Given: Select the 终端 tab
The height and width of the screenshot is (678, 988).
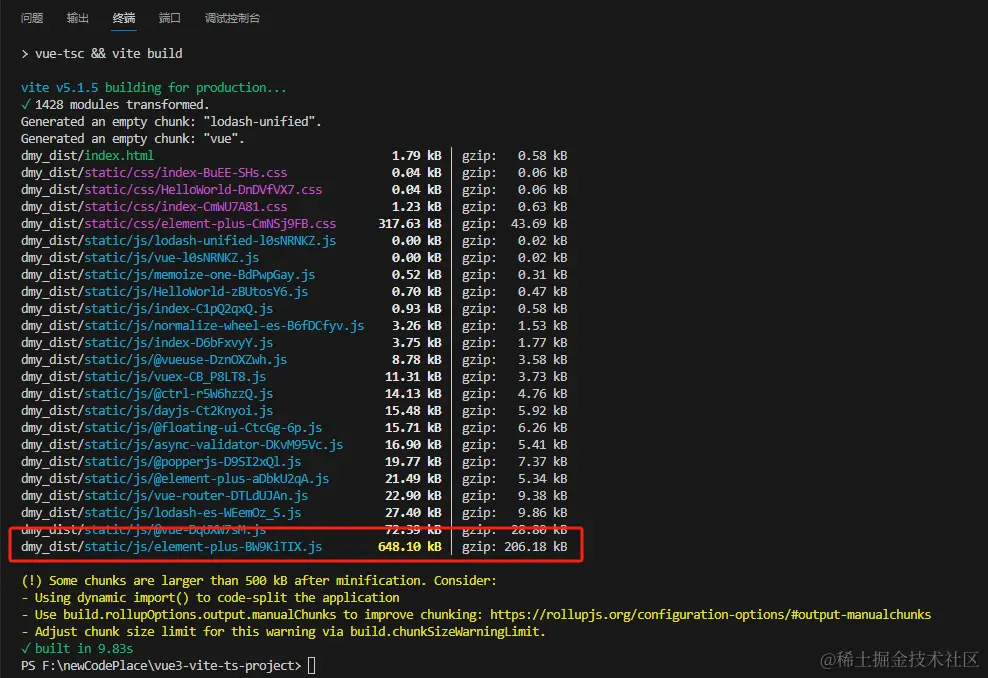Looking at the screenshot, I should pyautogui.click(x=124, y=18).
